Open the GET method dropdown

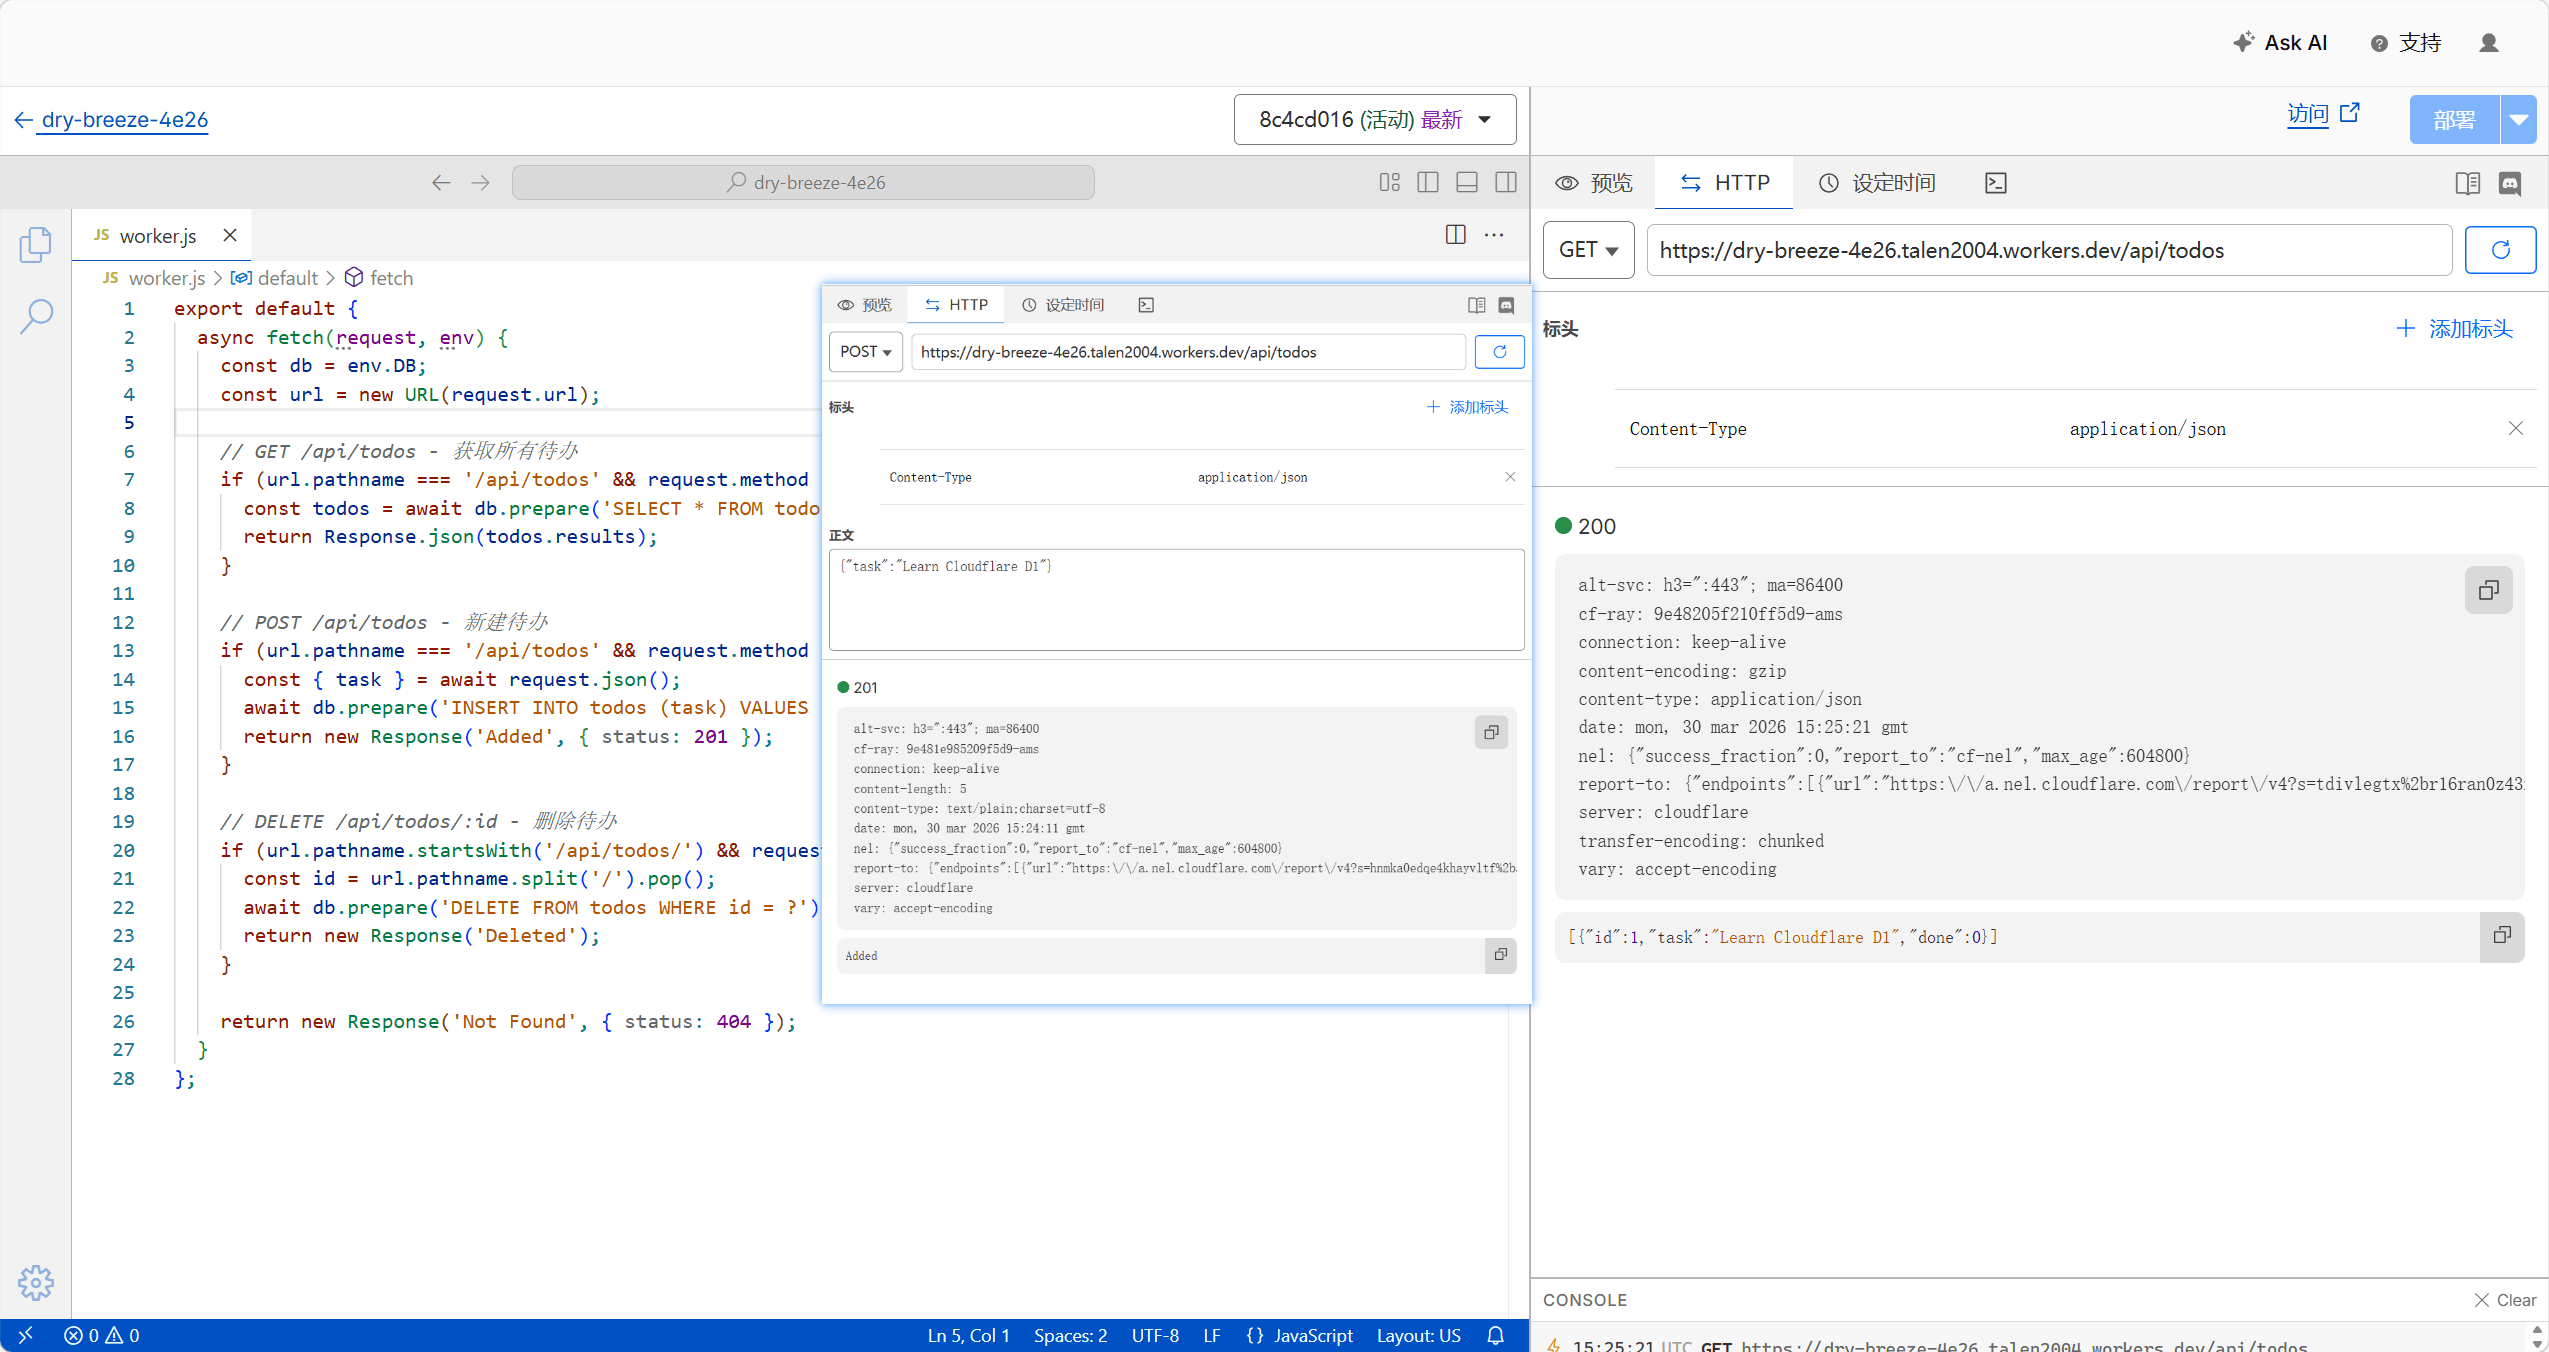click(x=1588, y=250)
